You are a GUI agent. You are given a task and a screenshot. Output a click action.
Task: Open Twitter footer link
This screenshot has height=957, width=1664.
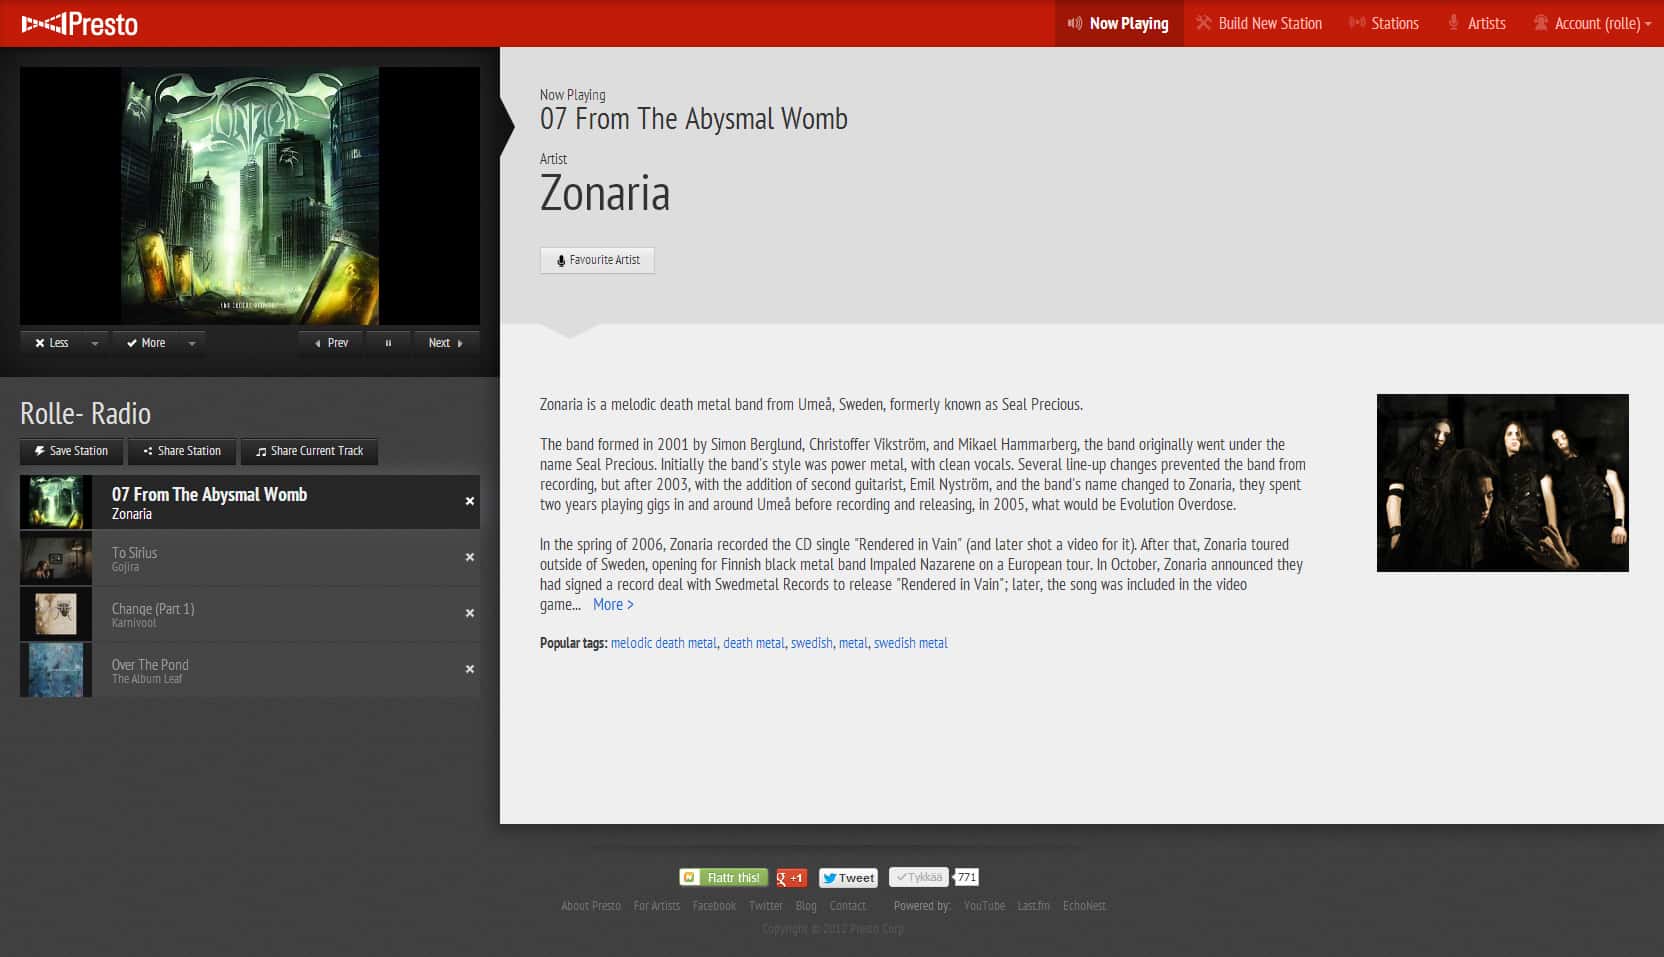click(766, 906)
